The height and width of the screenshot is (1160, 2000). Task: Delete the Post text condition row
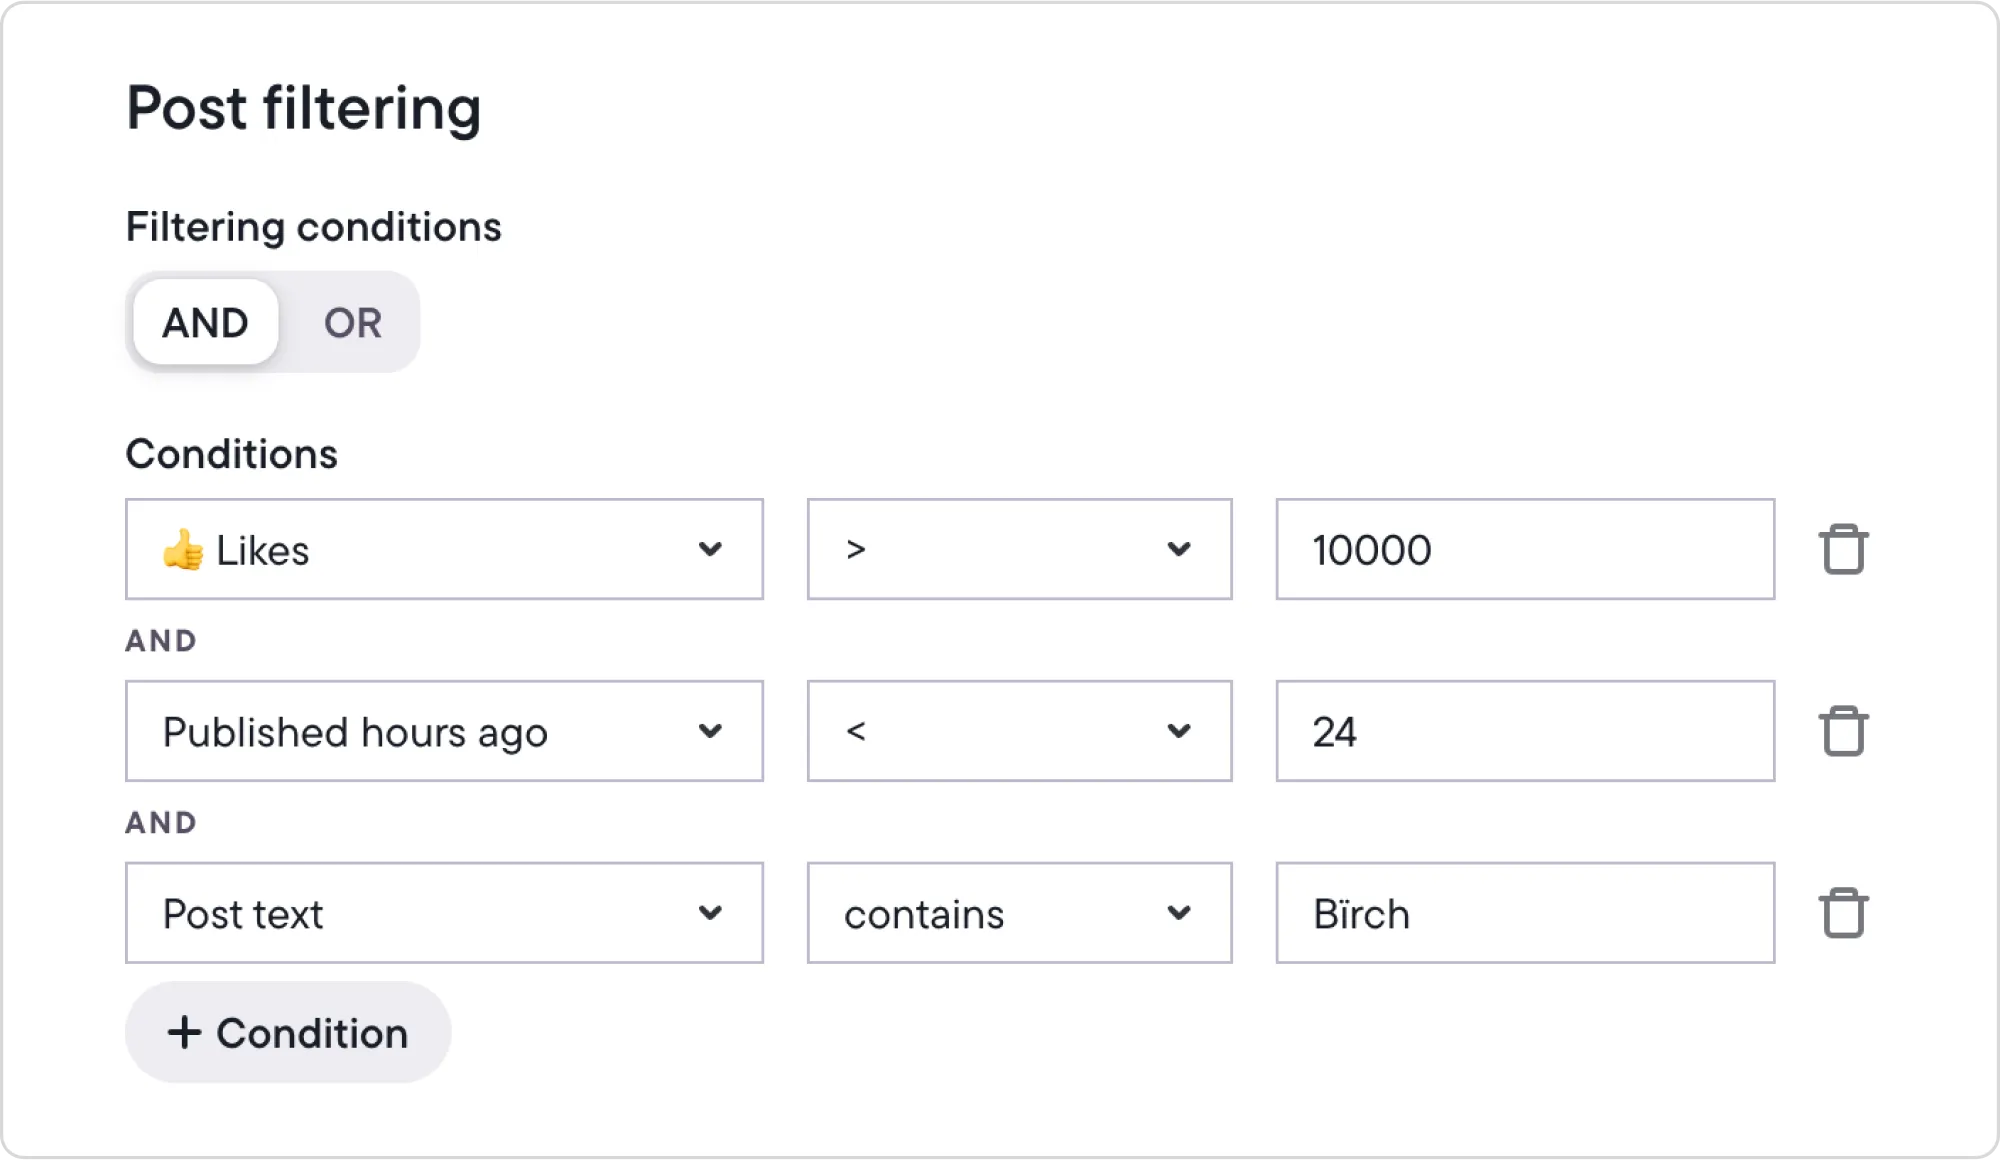click(x=1845, y=912)
